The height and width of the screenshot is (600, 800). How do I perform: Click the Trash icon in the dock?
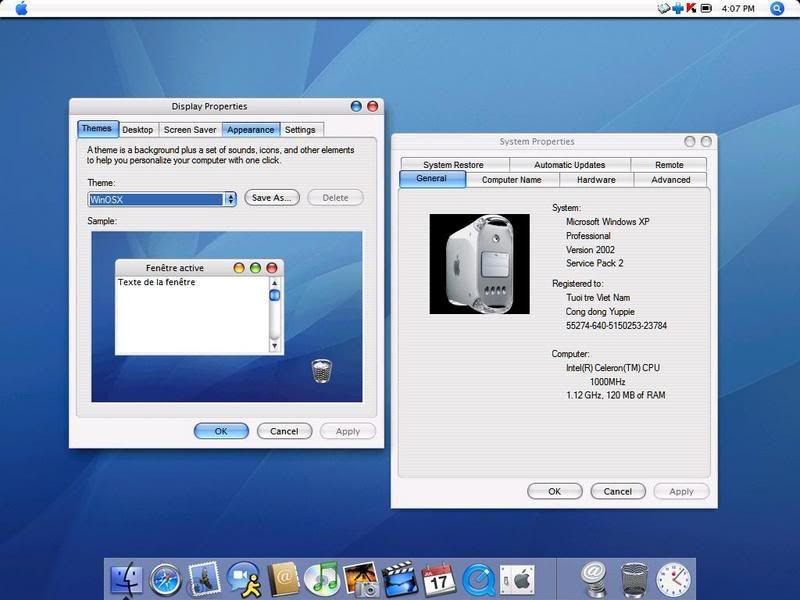click(x=634, y=578)
